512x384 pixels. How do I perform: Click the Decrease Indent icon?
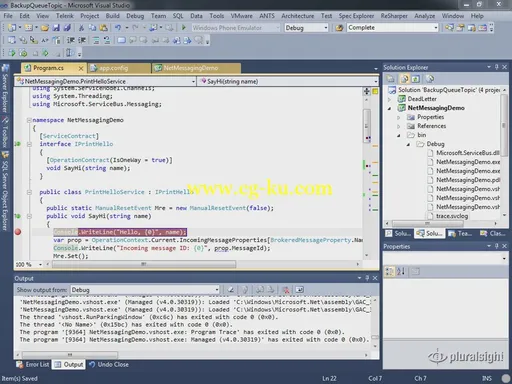71,40
